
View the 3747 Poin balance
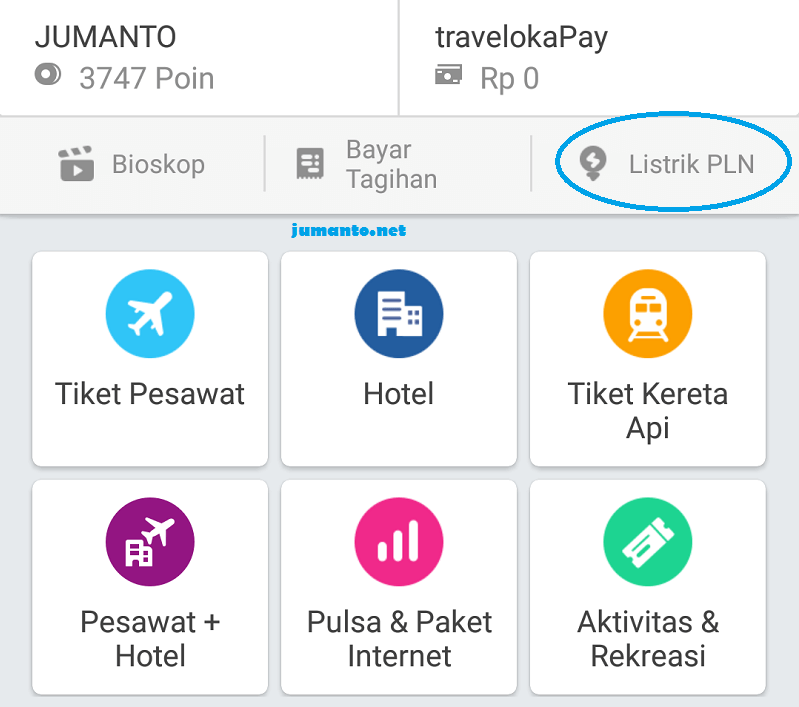147,78
